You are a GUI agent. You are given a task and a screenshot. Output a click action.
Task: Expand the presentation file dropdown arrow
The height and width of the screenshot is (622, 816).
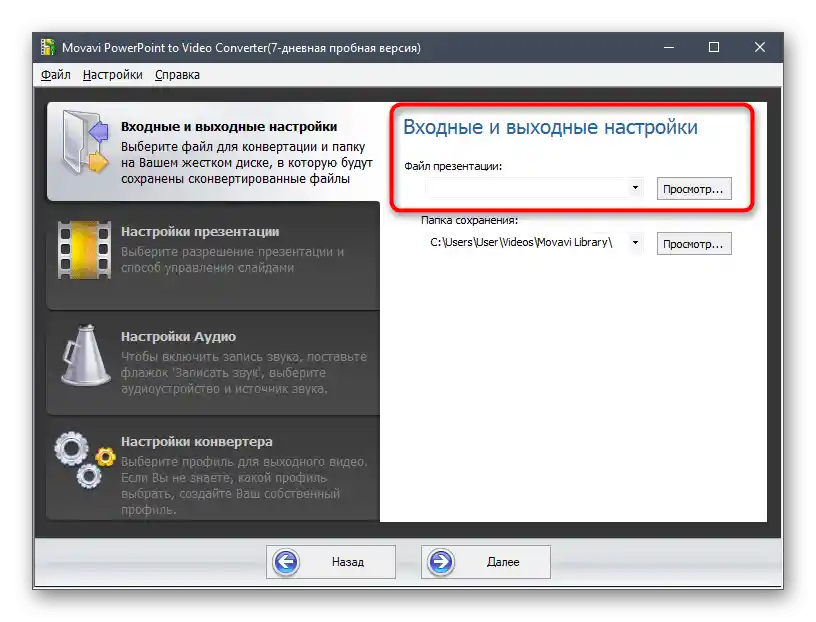point(635,188)
